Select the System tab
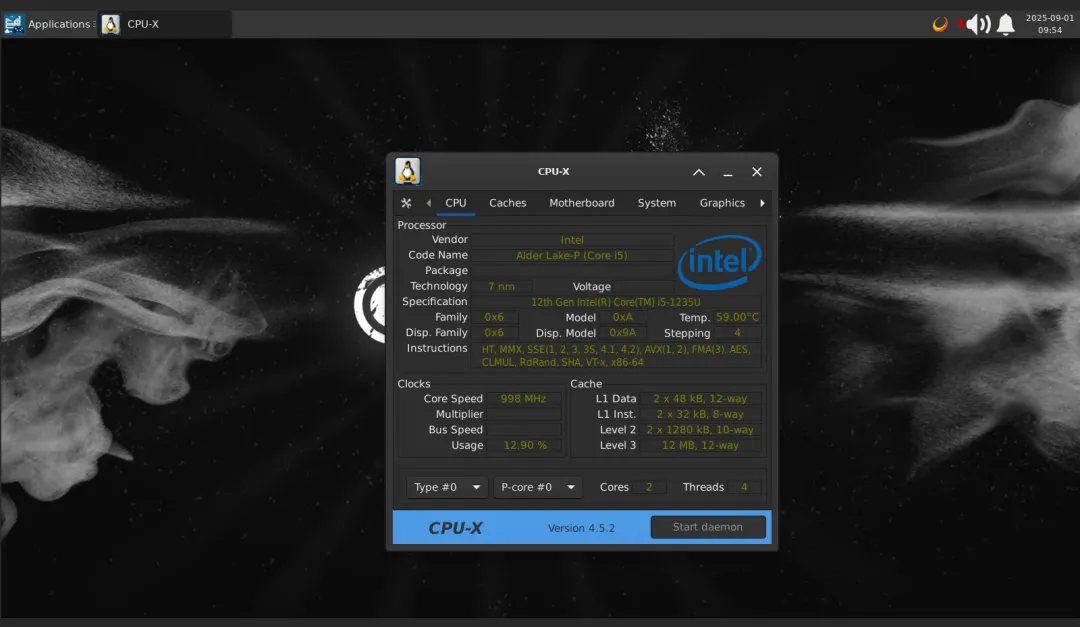 click(656, 203)
